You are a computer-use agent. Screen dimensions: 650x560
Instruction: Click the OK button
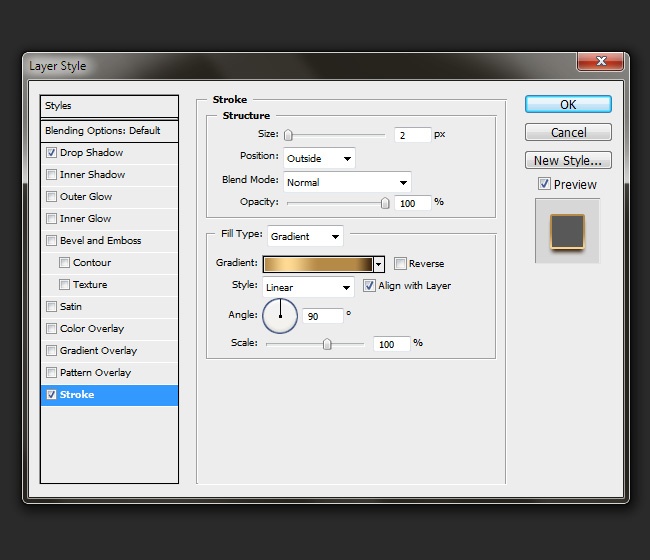click(568, 104)
